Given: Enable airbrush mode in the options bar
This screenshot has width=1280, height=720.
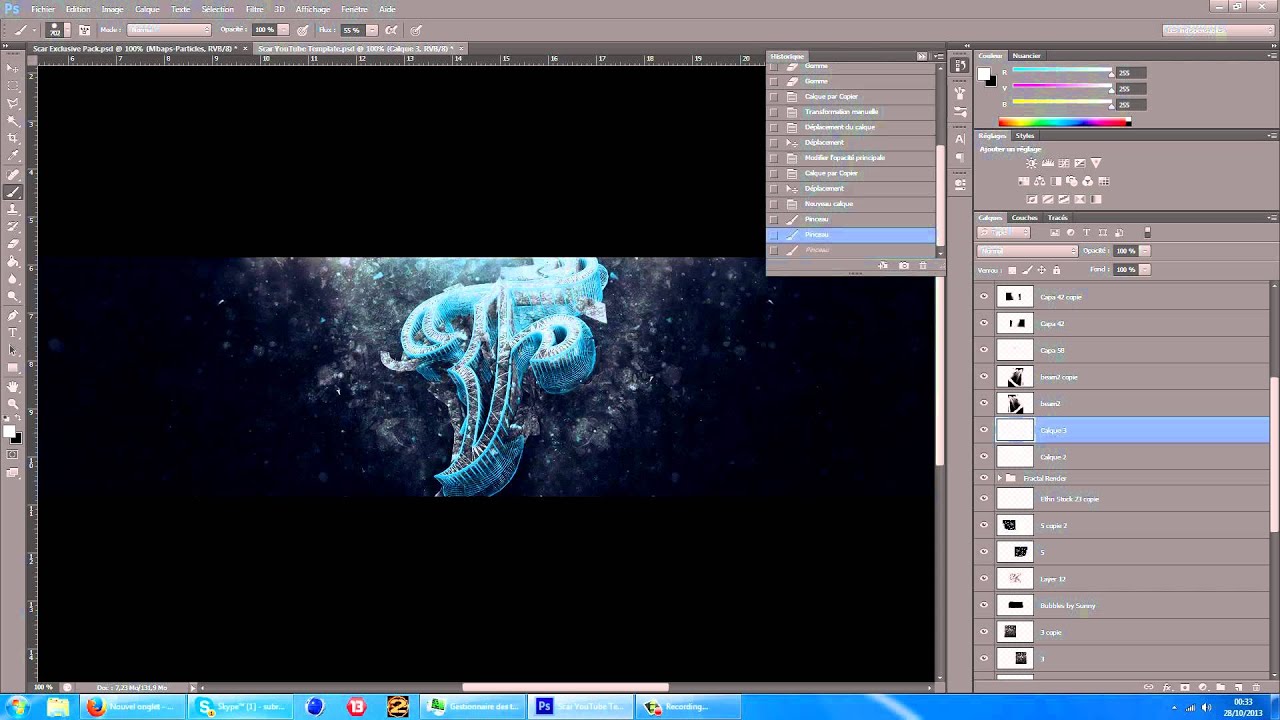Looking at the screenshot, I should click(391, 30).
